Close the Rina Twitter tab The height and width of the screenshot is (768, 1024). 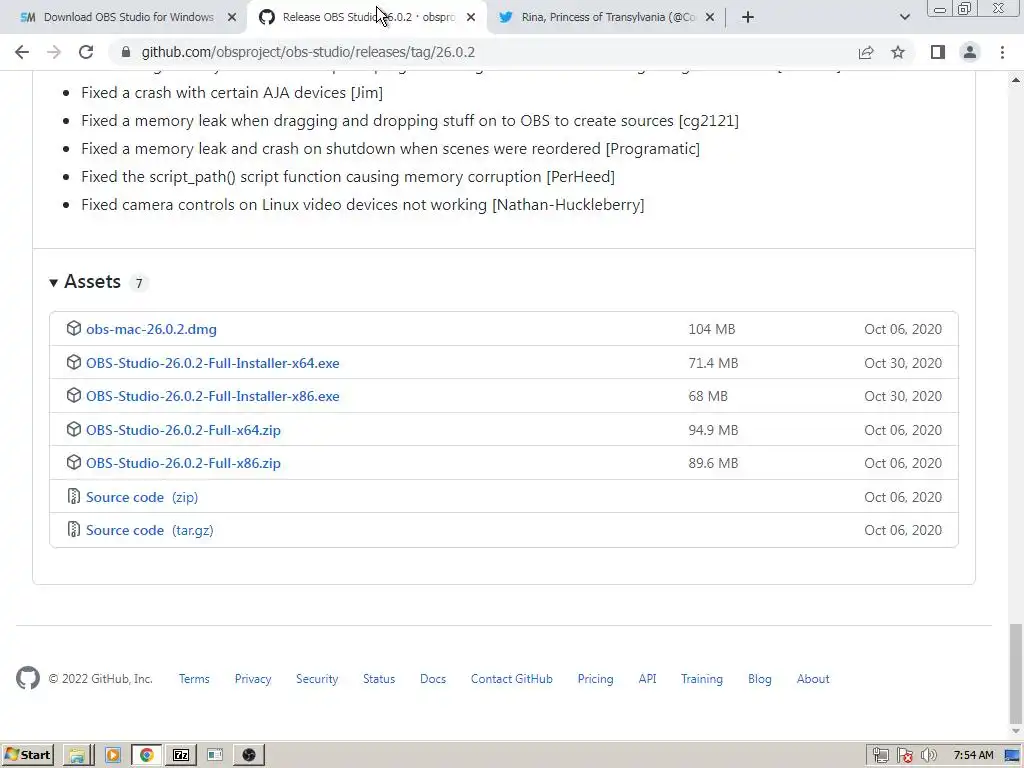click(710, 18)
